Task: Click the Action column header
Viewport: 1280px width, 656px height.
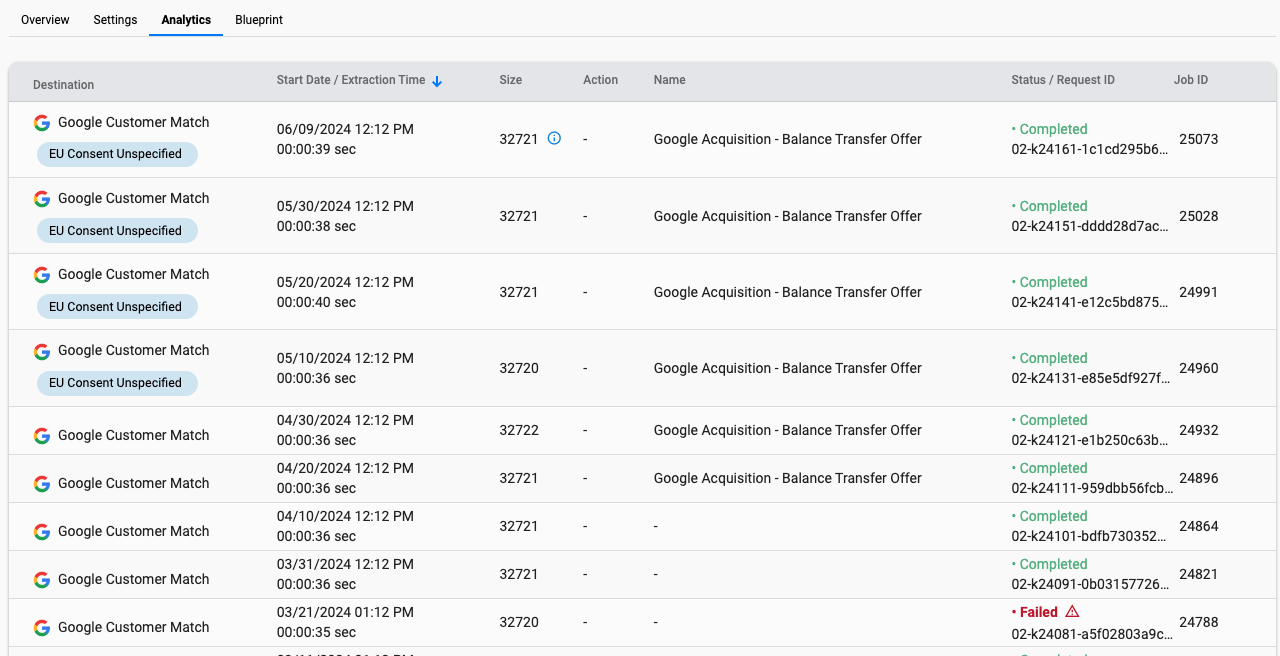Action: pyautogui.click(x=601, y=80)
